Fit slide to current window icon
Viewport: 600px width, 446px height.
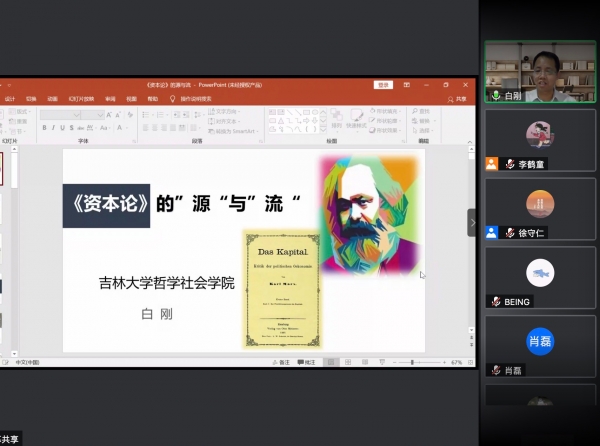[470, 362]
